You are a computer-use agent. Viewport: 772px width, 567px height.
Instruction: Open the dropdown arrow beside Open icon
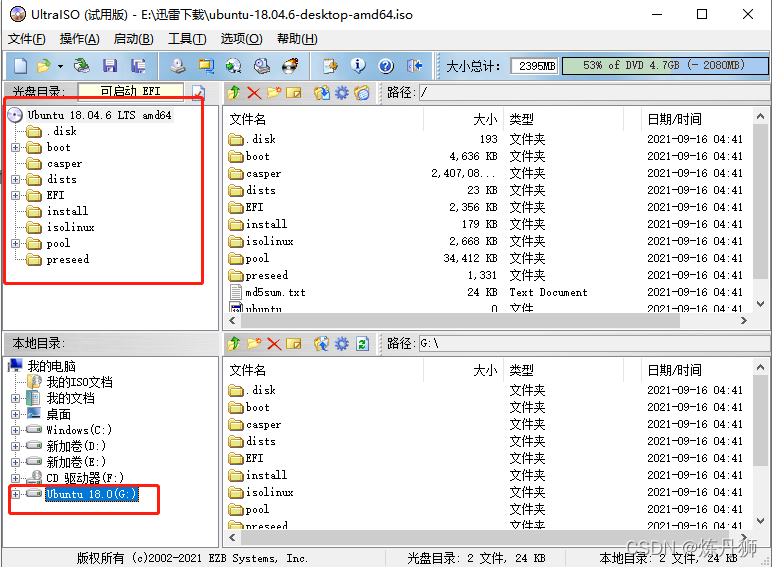pos(60,66)
